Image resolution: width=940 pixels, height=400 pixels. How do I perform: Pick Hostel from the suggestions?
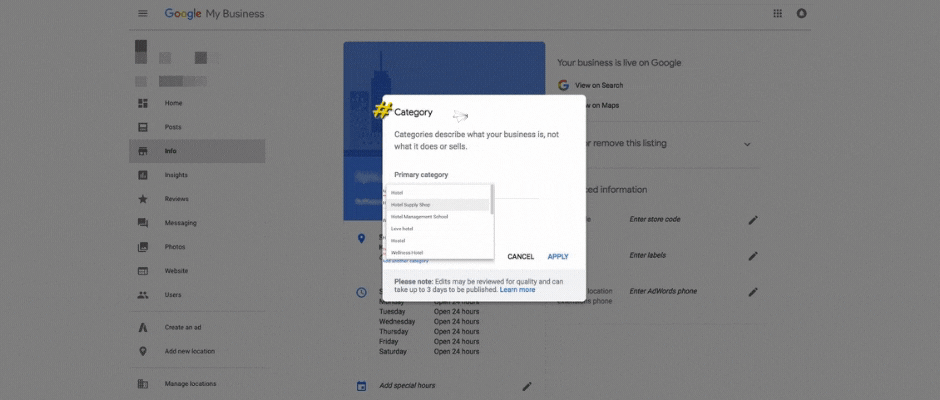[x=438, y=240]
